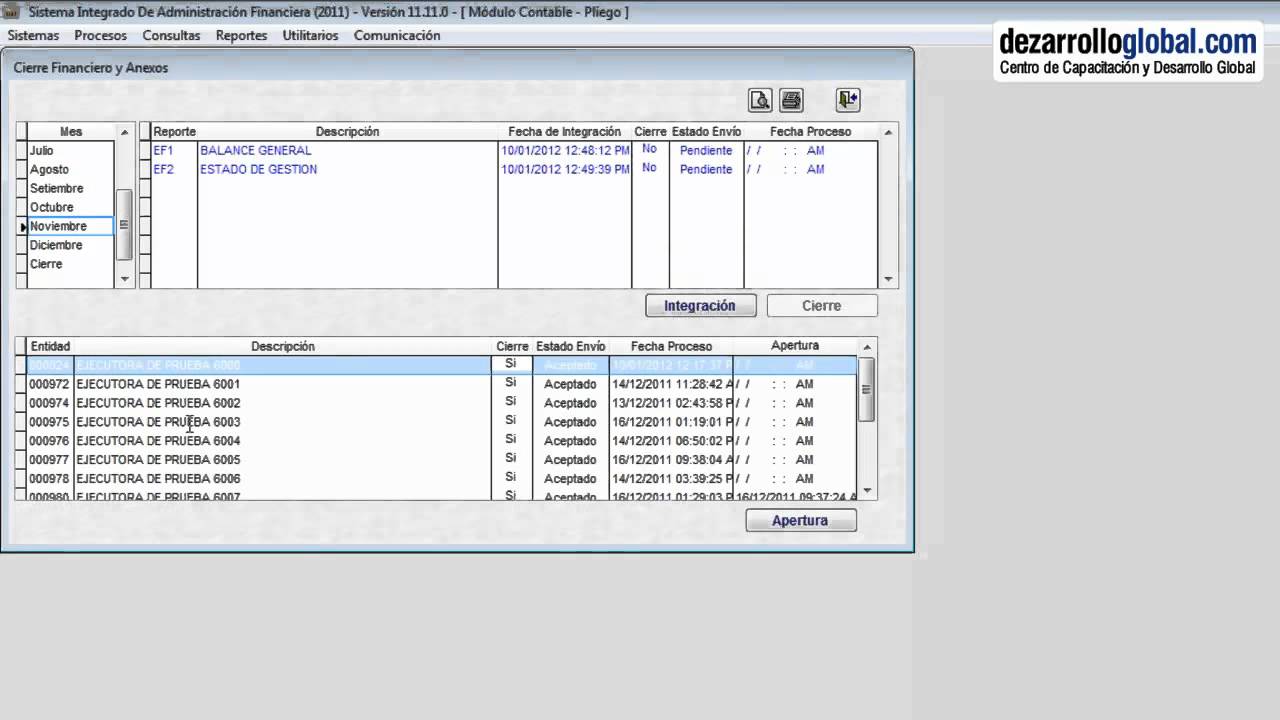
Task: Open the Consultas menu
Action: (x=171, y=35)
